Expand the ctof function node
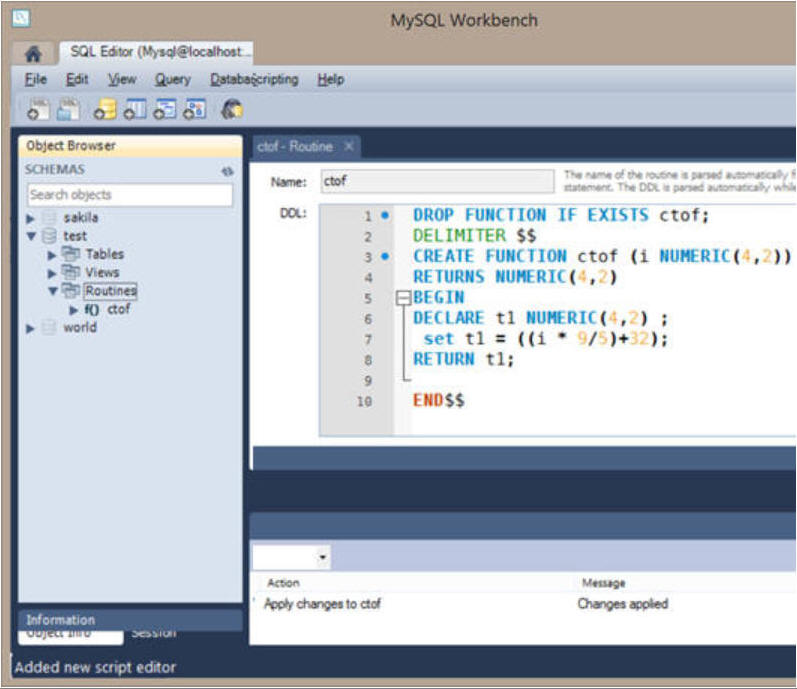The image size is (797, 689). pos(74,310)
